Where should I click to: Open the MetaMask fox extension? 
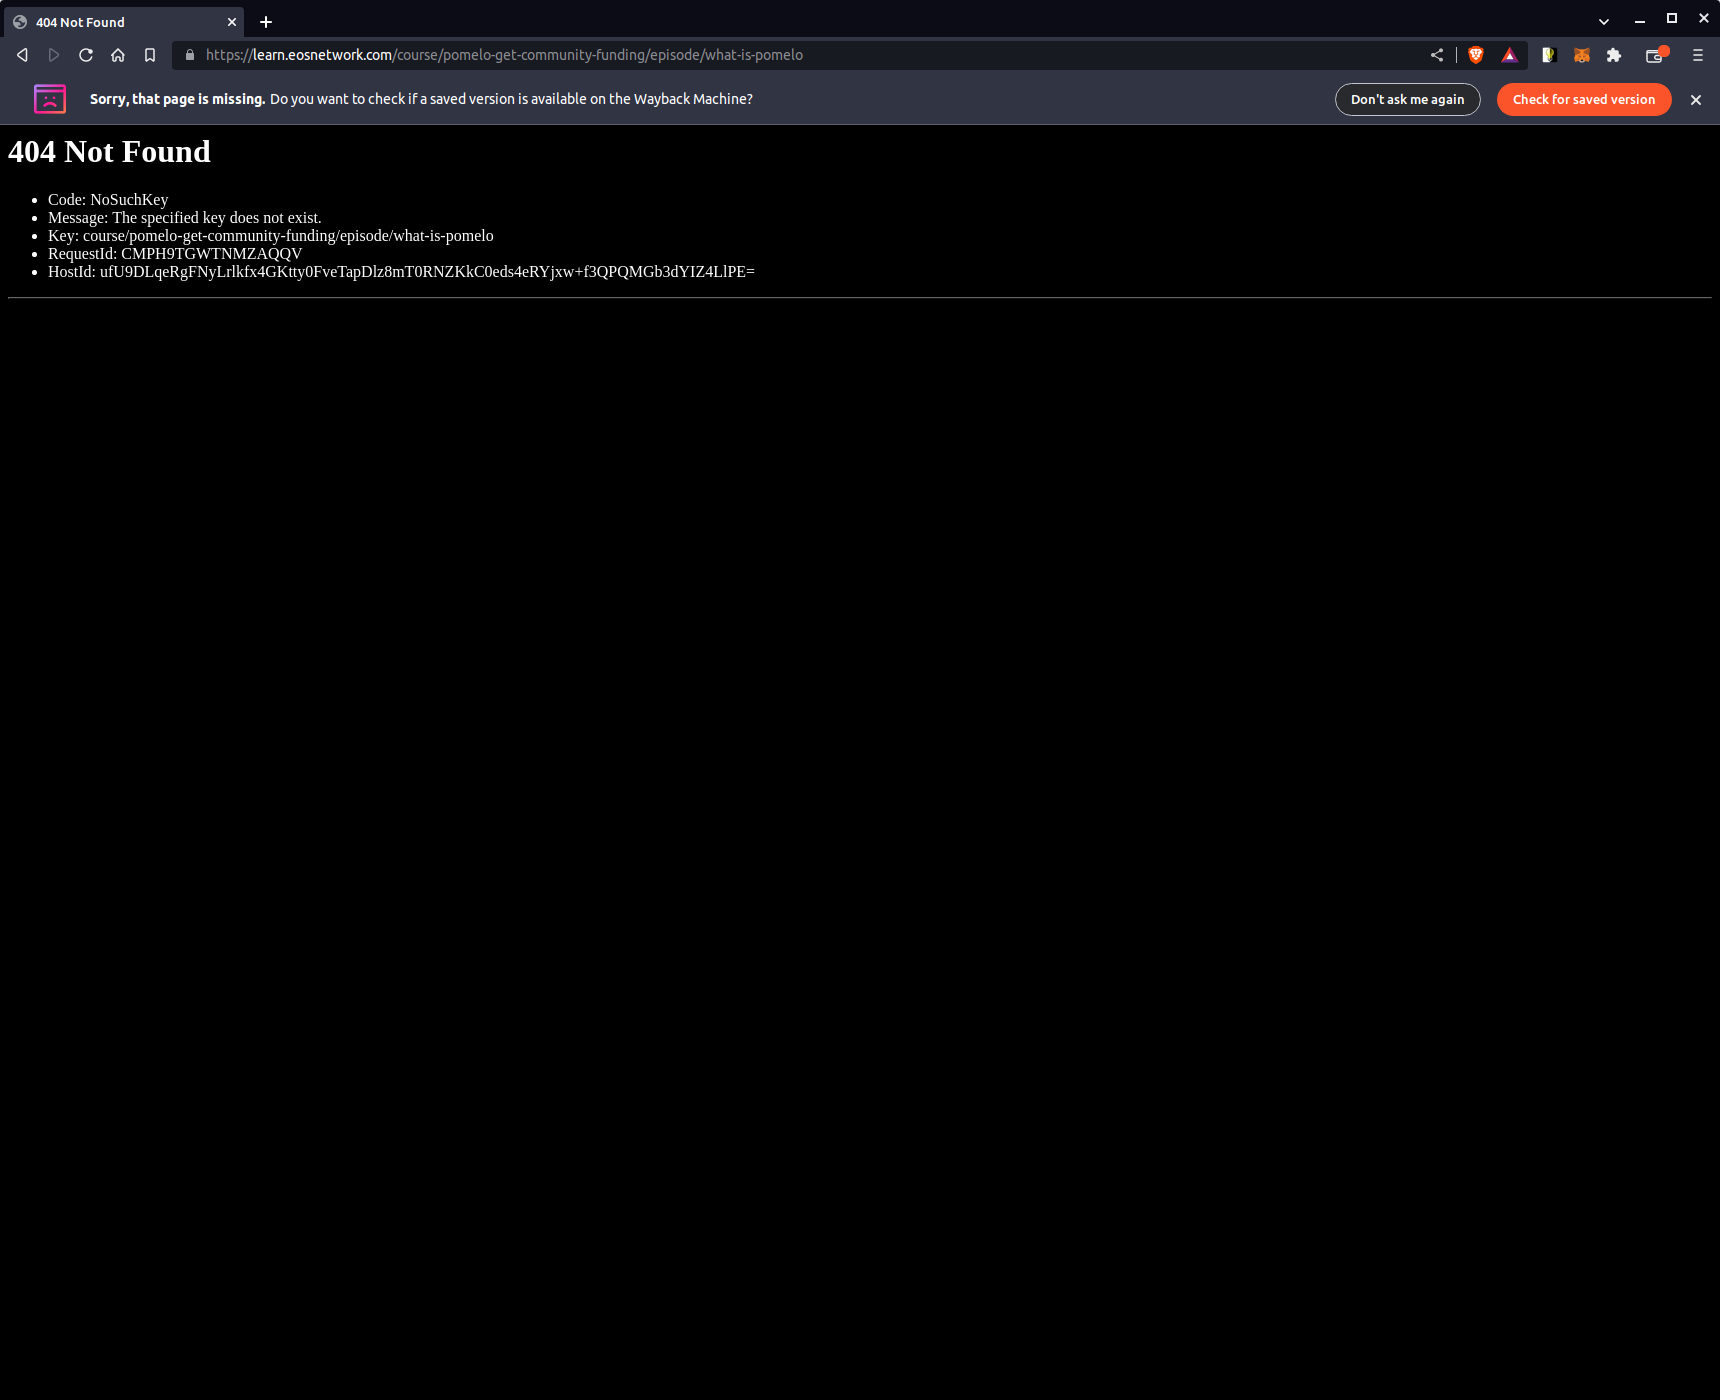(x=1582, y=55)
